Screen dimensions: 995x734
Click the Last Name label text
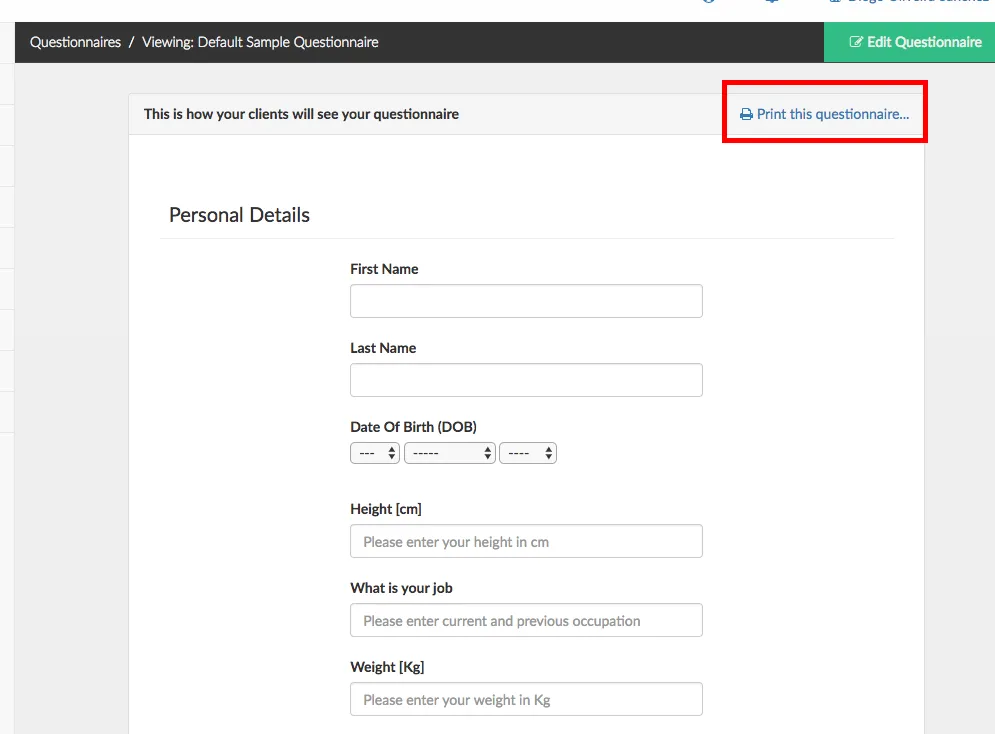pyautogui.click(x=383, y=348)
